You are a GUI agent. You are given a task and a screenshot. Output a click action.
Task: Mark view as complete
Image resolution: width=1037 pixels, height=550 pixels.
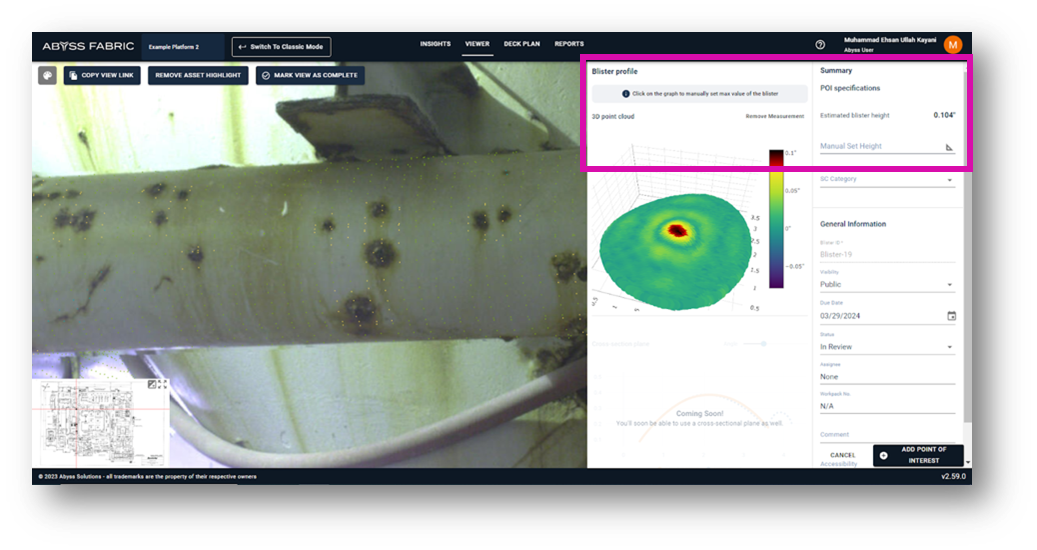point(309,75)
